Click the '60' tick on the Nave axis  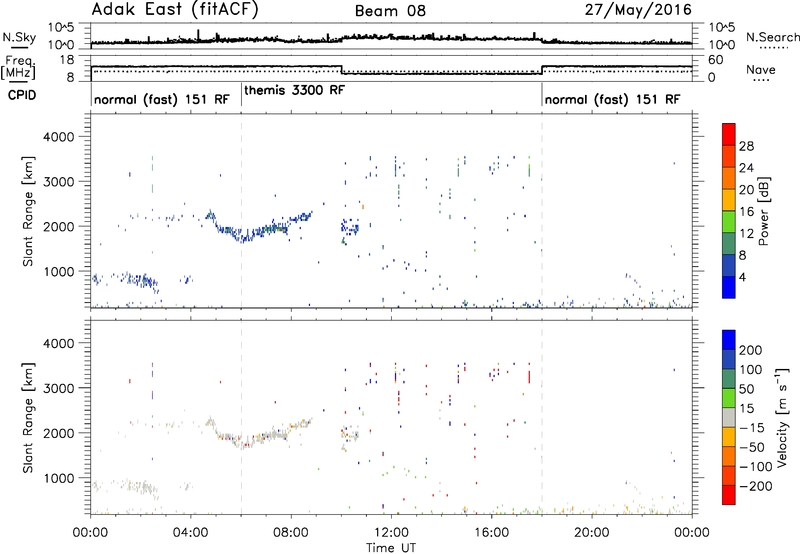coord(716,60)
